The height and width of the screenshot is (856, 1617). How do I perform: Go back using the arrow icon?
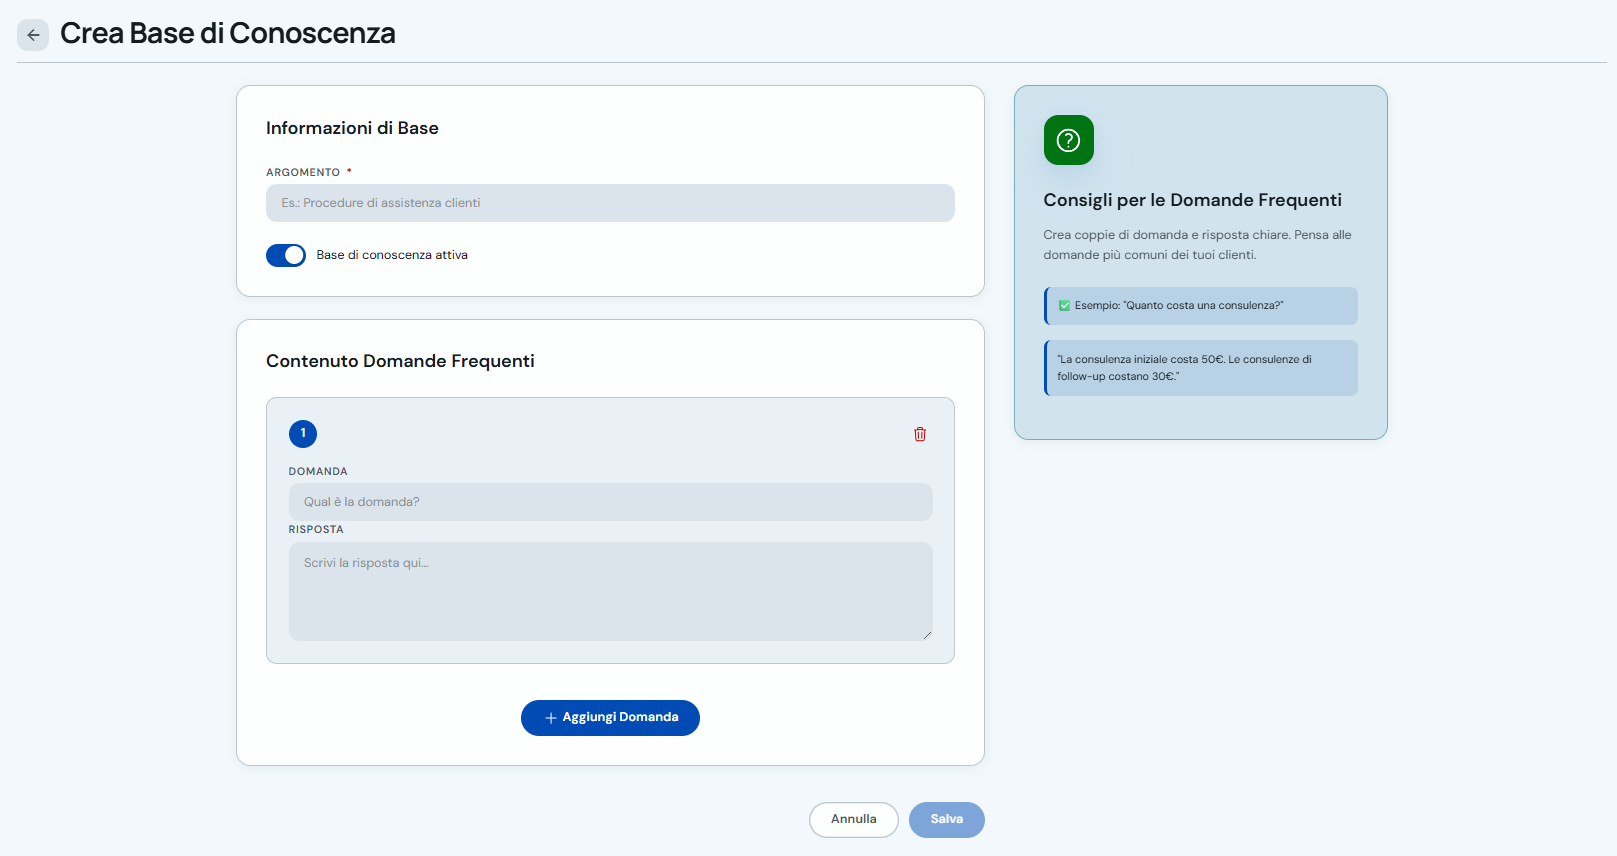(33, 35)
